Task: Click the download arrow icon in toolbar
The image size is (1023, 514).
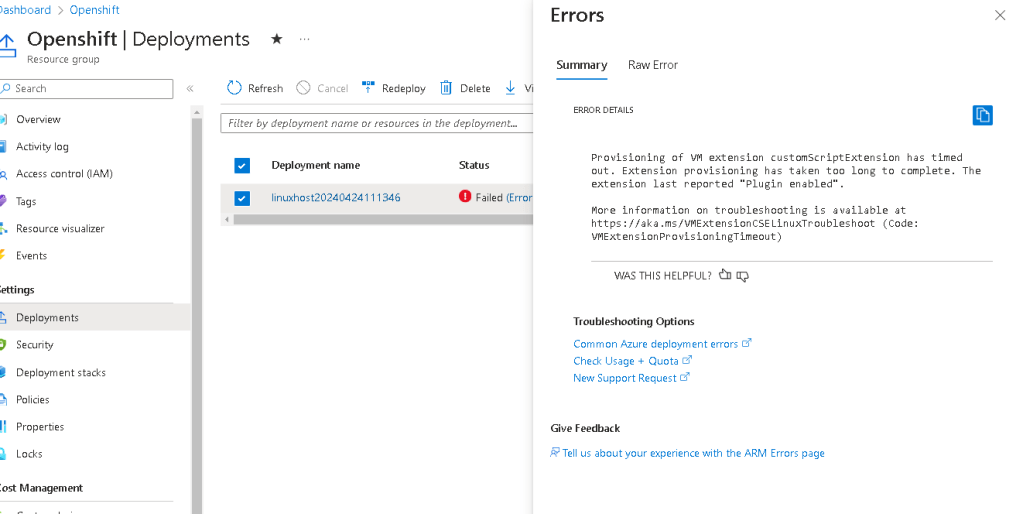Action: pyautogui.click(x=510, y=88)
